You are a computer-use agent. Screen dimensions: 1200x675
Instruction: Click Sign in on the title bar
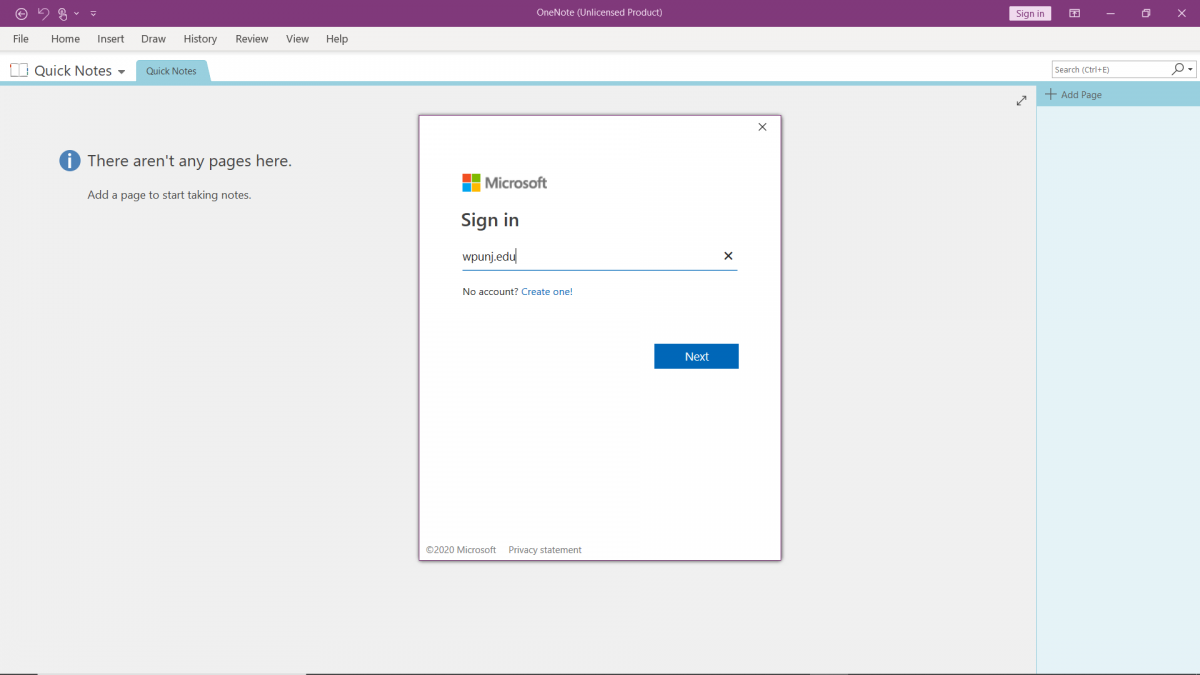[1030, 13]
